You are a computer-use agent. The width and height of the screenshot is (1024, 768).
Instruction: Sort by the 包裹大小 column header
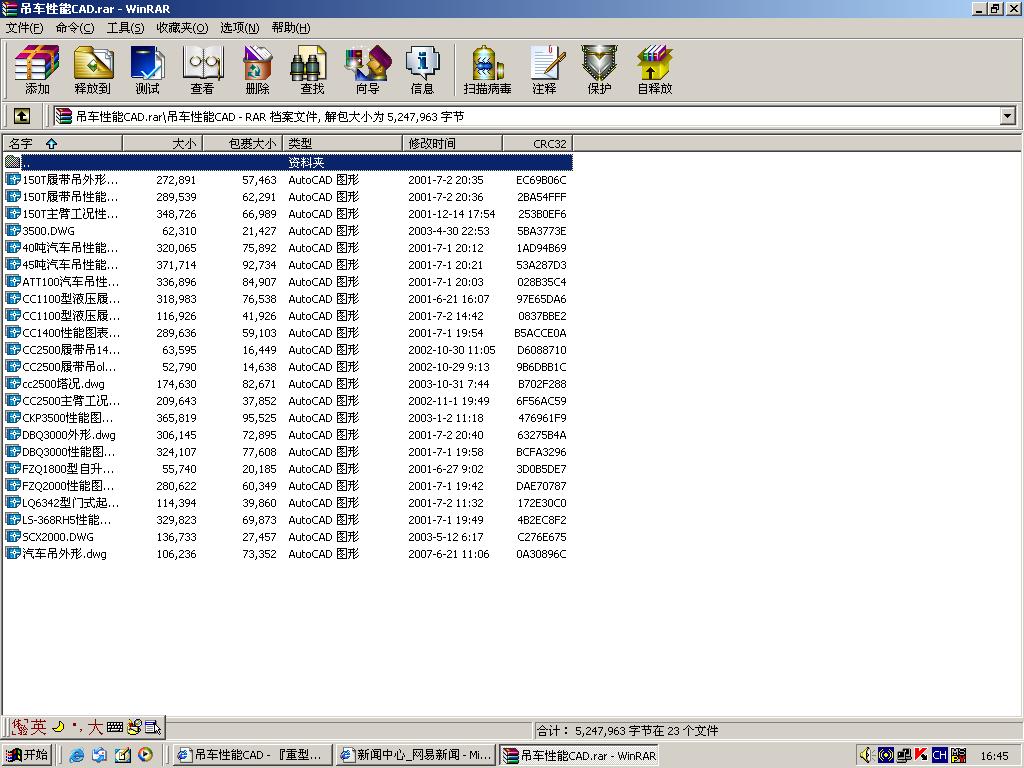pyautogui.click(x=242, y=144)
